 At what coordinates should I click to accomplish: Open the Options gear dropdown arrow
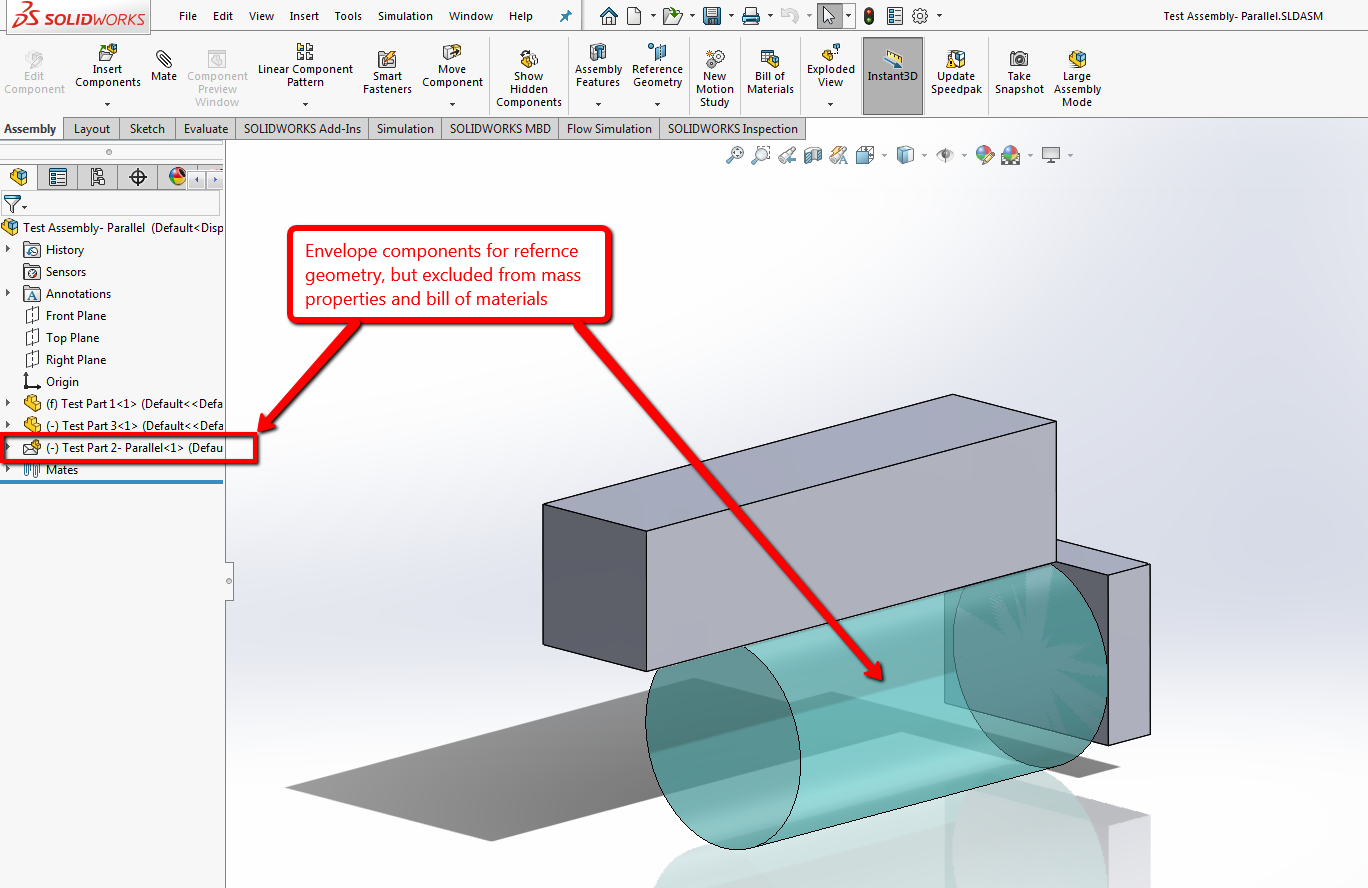click(x=940, y=17)
